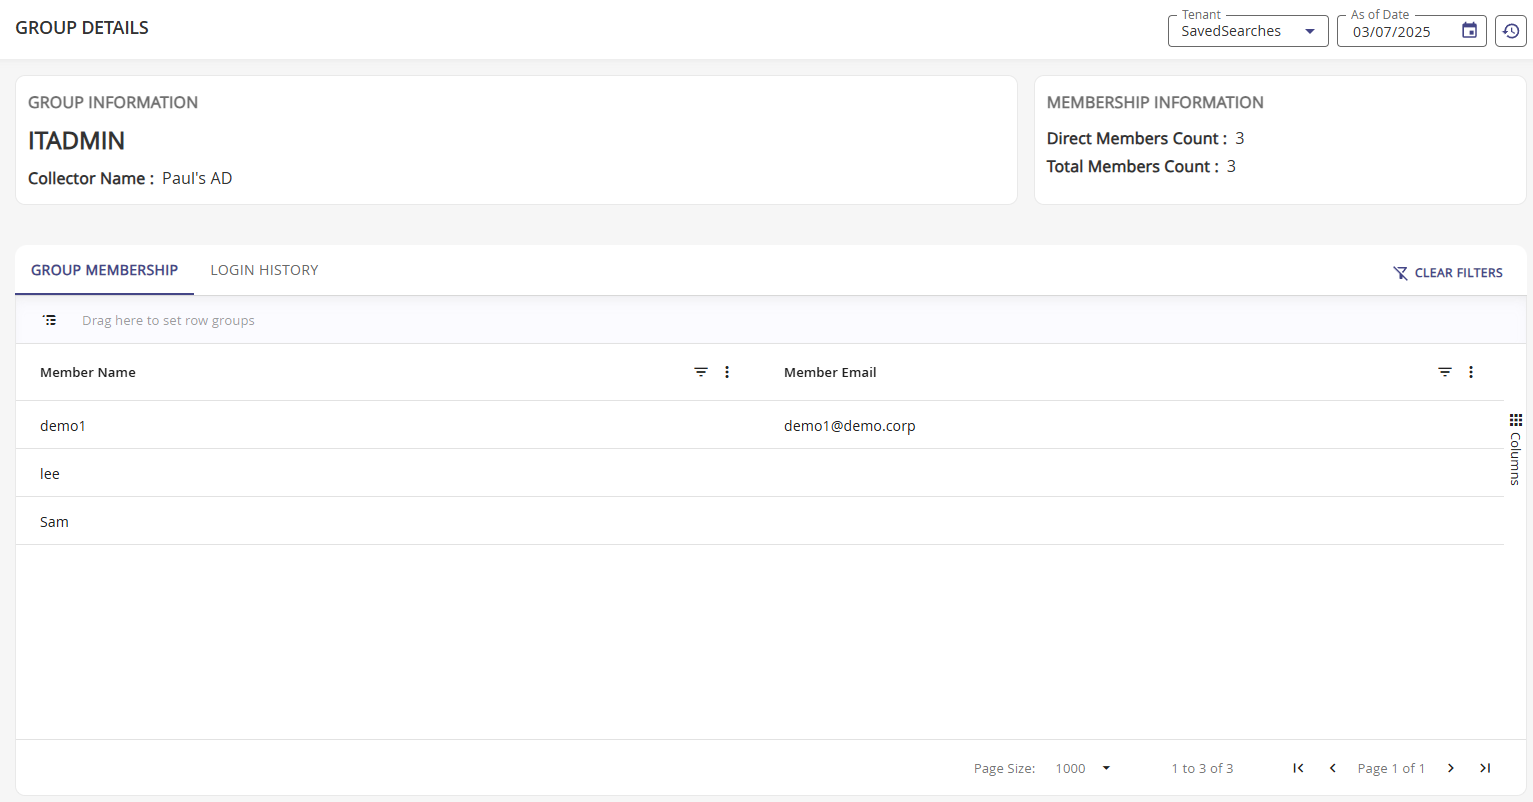Expand the Columns side panel
This screenshot has width=1533, height=802.
click(1515, 448)
